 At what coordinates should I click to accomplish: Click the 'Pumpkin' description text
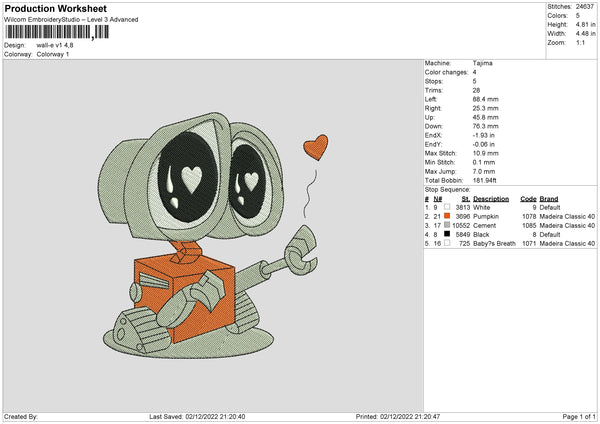(x=486, y=217)
